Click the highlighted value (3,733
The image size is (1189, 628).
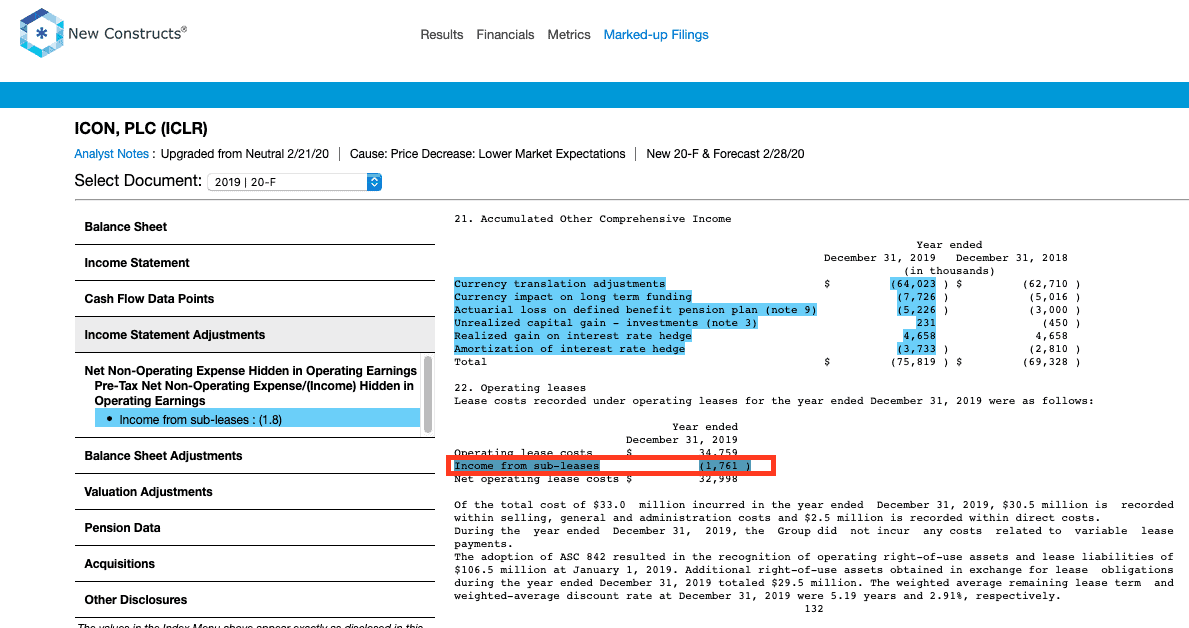coord(917,348)
